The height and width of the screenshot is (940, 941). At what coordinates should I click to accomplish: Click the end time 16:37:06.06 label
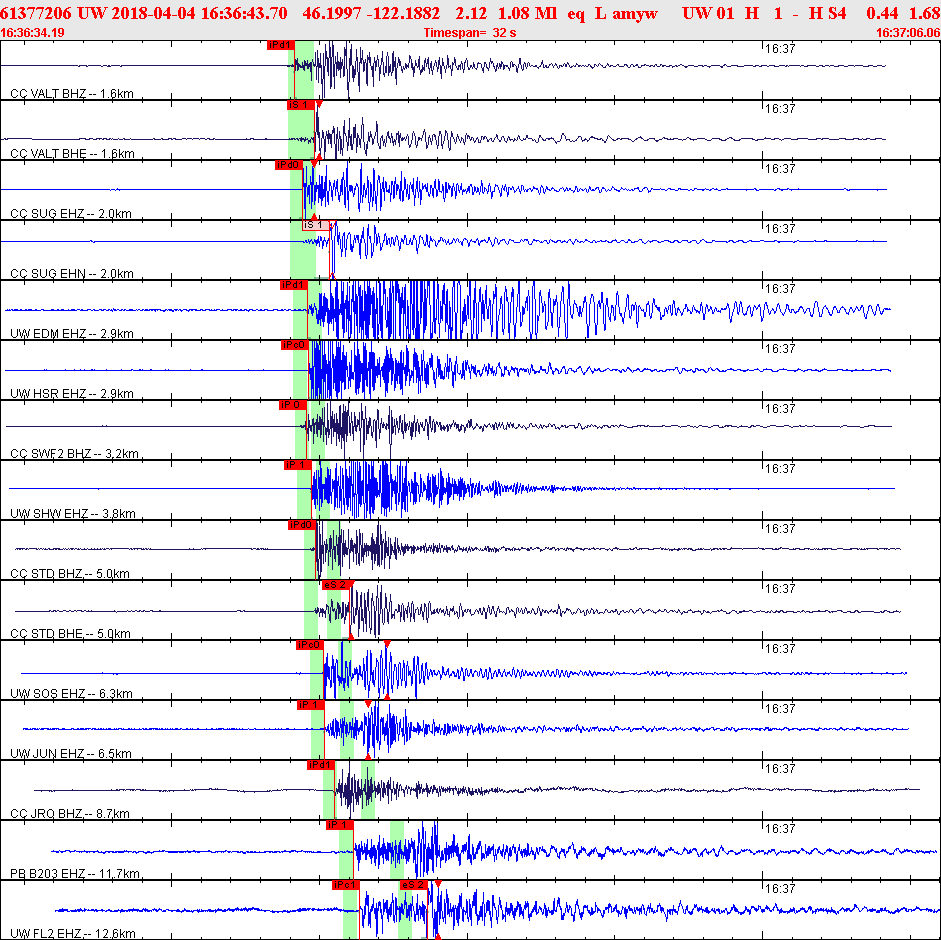907,32
